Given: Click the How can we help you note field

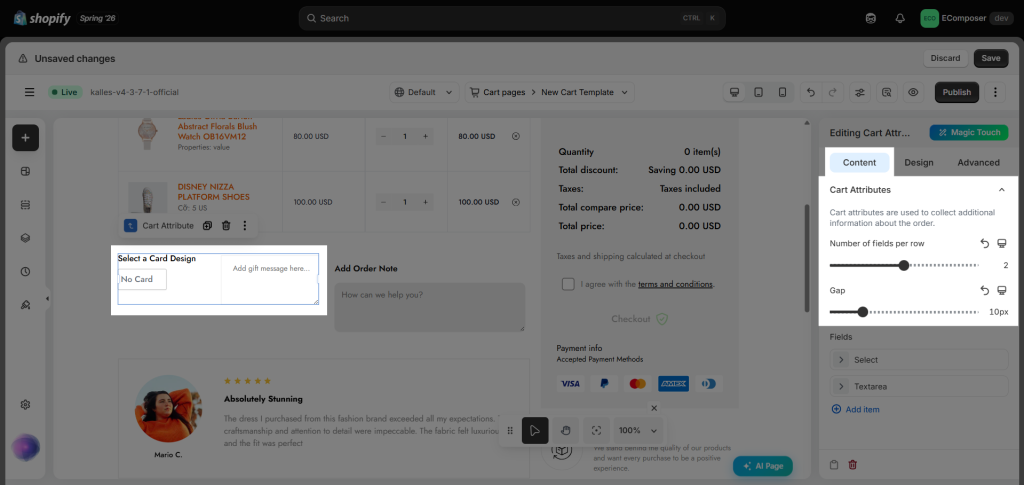Looking at the screenshot, I should [x=430, y=307].
